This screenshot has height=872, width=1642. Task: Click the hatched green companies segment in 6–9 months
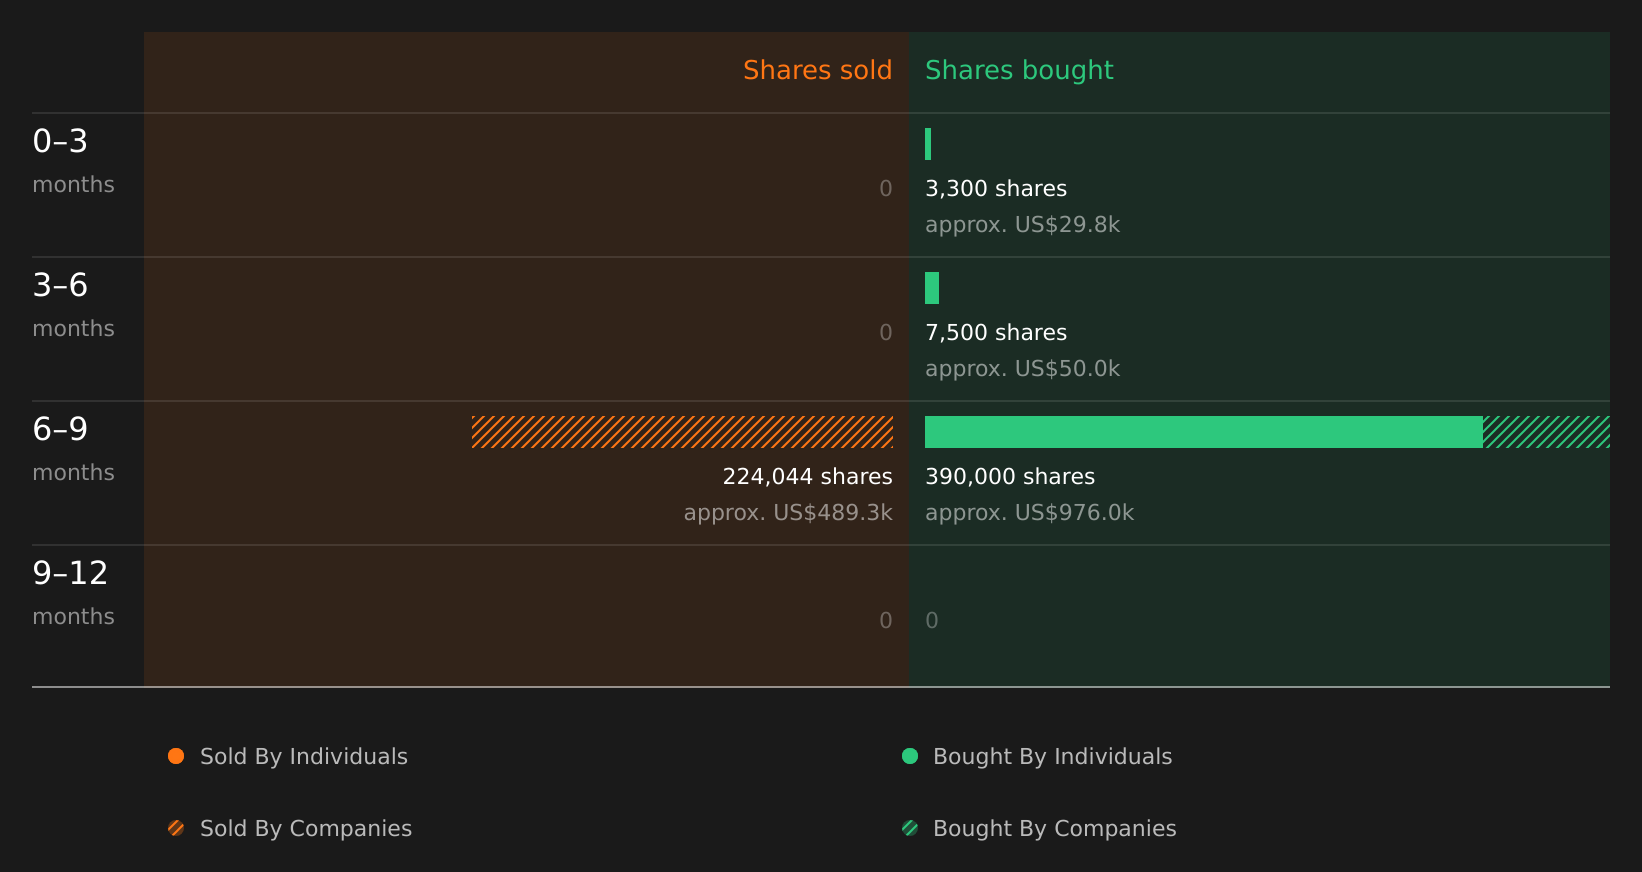tap(1546, 432)
